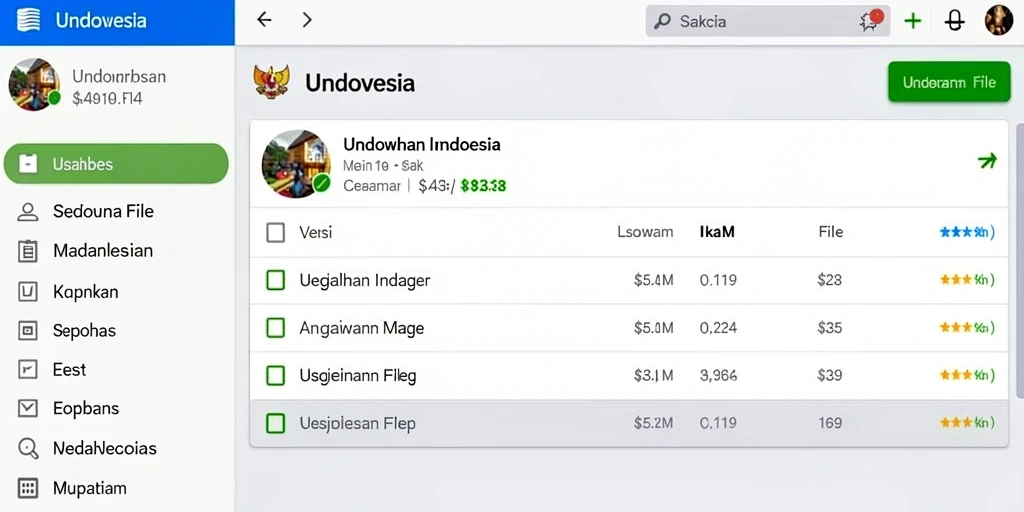Select the Usahbes sidebar menu item
This screenshot has height=512, width=1024.
[x=116, y=164]
